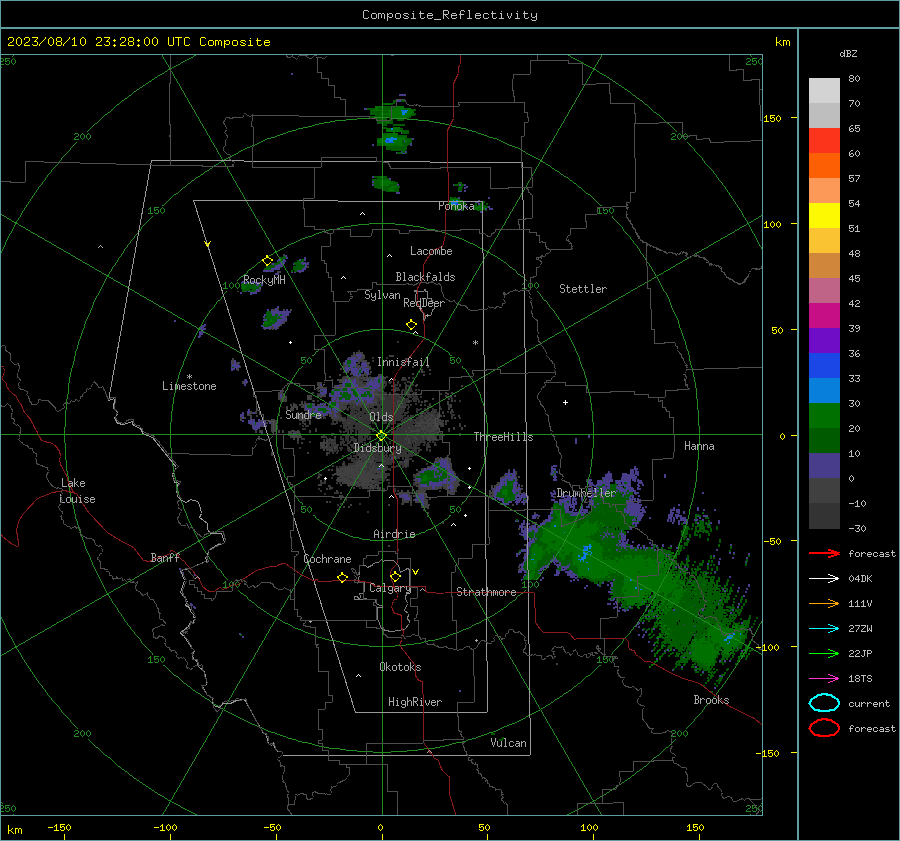900x841 pixels.
Task: Click the Stettler city label
Action: click(583, 289)
